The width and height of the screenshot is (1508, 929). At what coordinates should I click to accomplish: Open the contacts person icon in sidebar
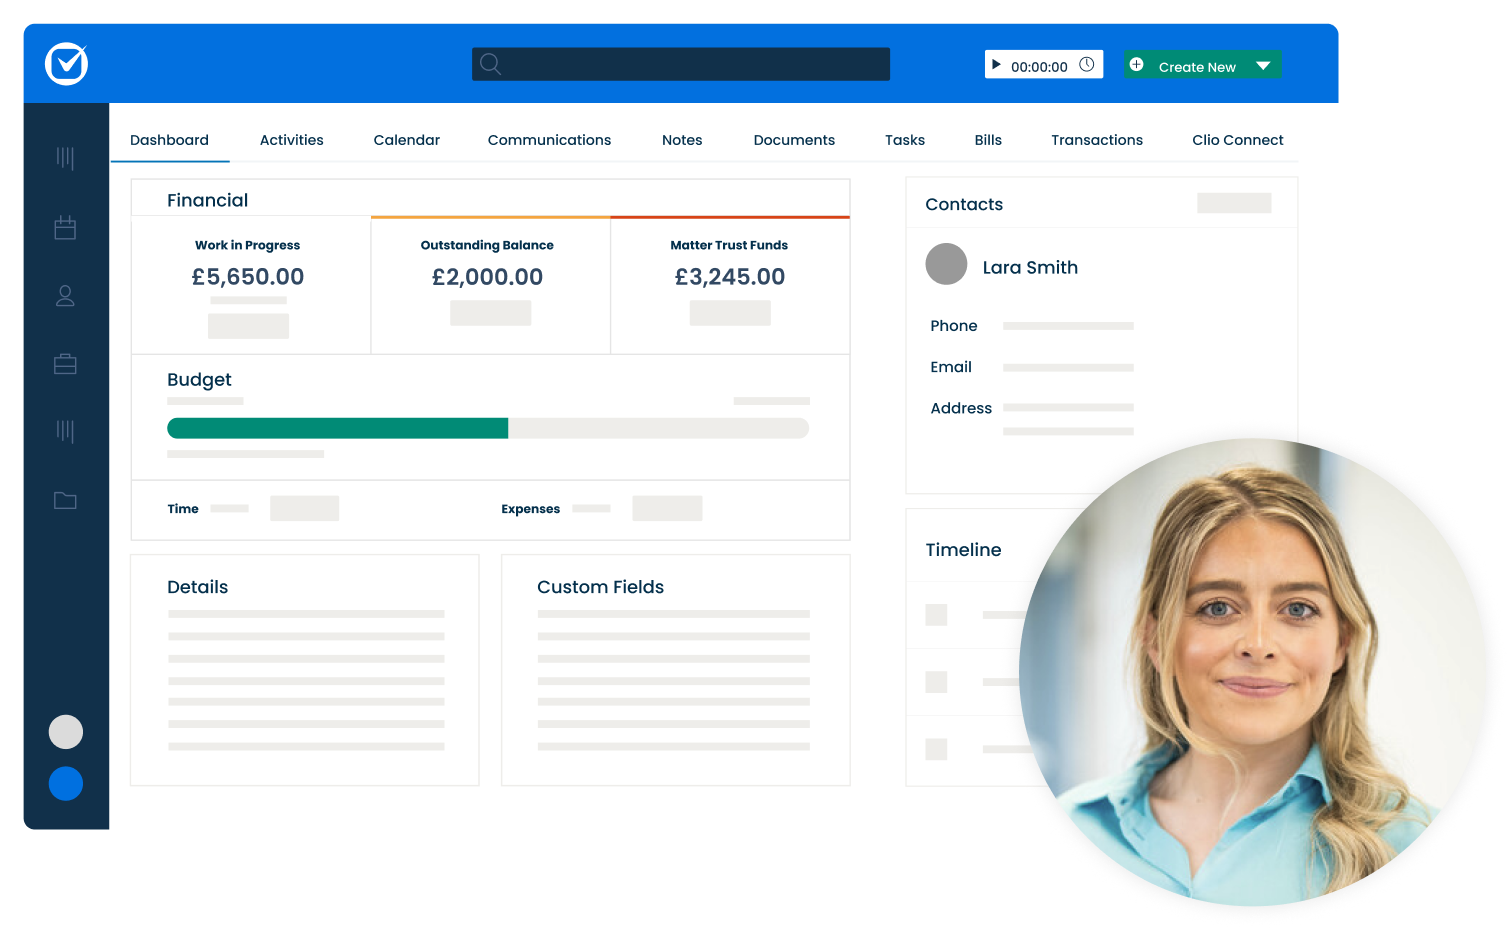point(65,296)
